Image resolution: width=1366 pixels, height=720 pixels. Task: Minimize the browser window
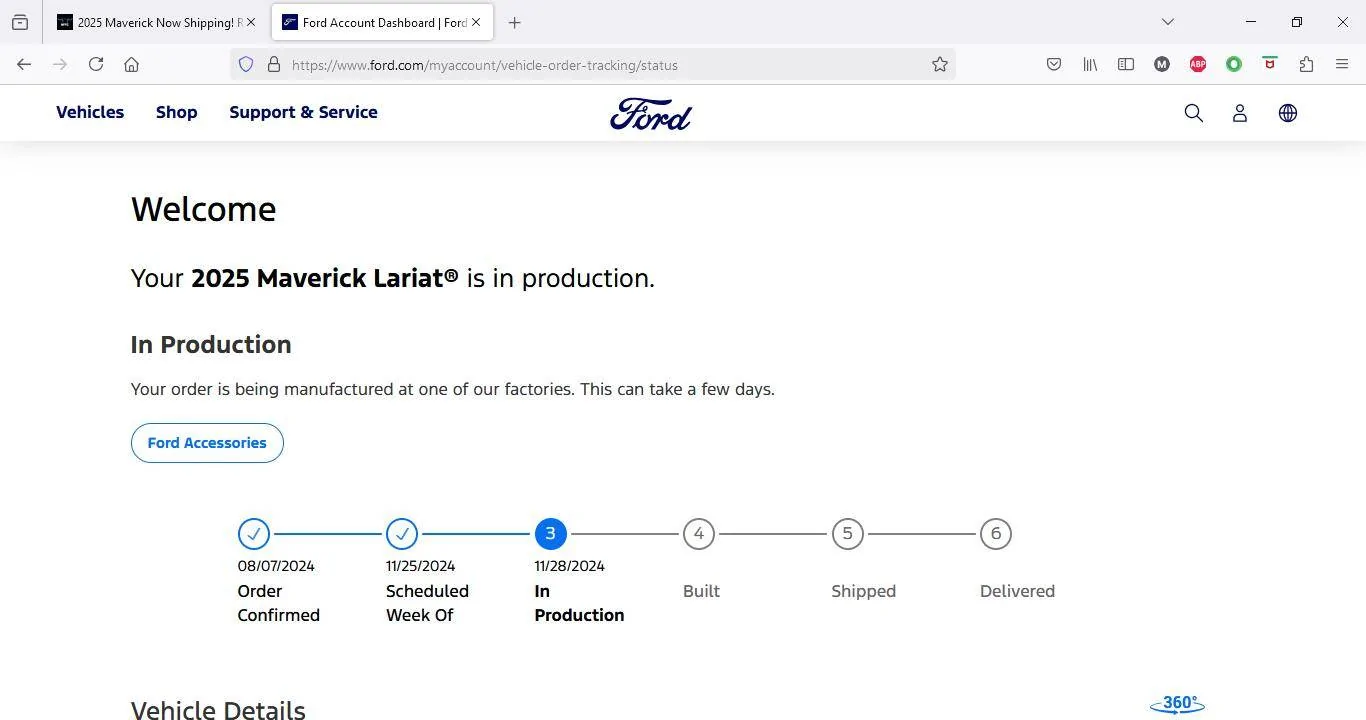pos(1250,22)
